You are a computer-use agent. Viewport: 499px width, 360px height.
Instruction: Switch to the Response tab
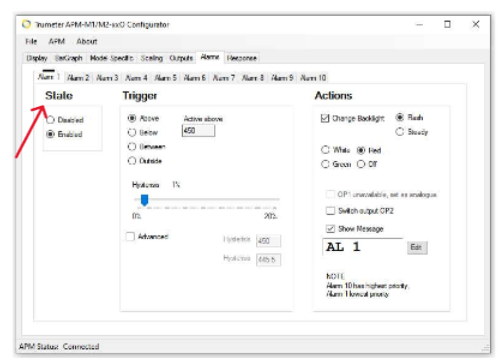(x=242, y=58)
